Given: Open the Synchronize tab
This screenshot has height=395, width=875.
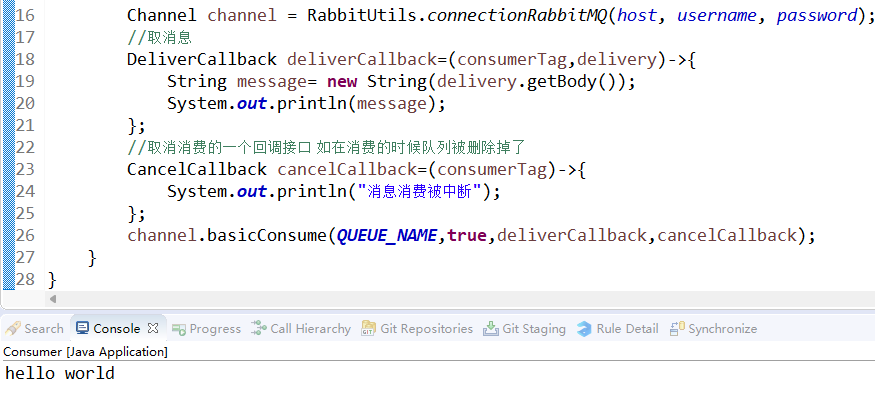Looking at the screenshot, I should tap(714, 329).
